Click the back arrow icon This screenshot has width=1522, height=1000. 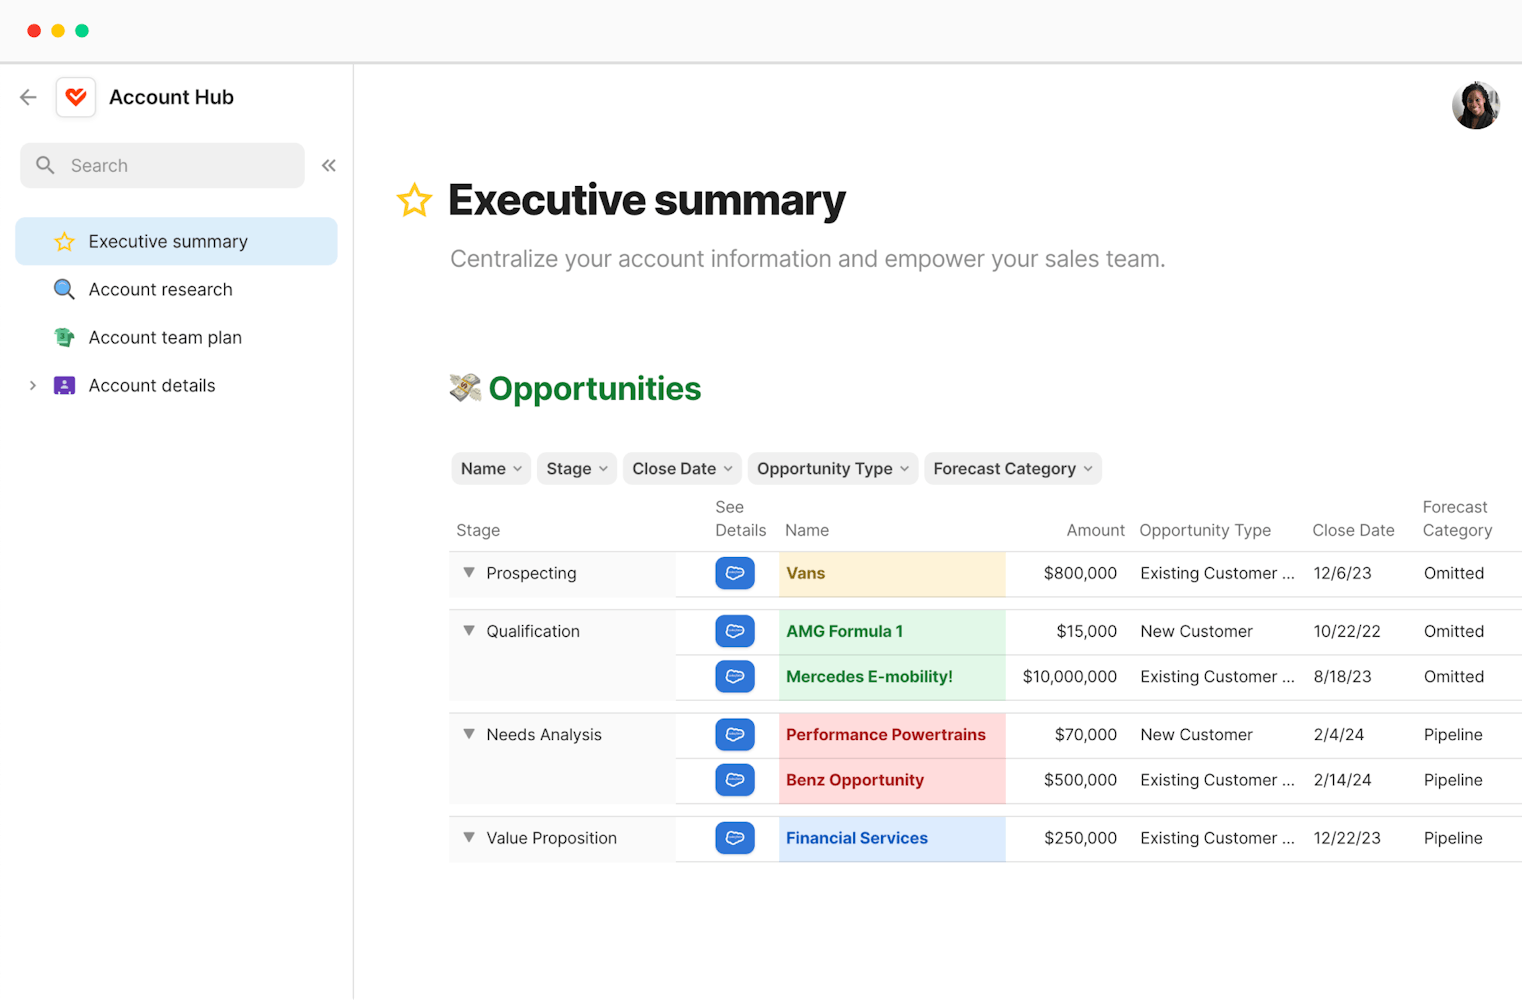click(28, 97)
